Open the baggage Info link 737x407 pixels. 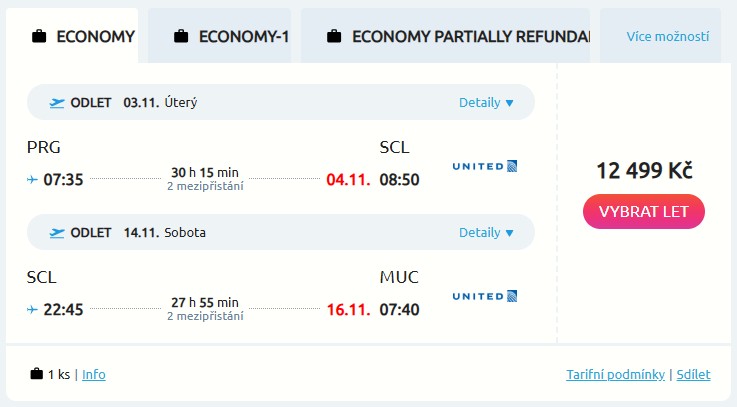(x=93, y=375)
